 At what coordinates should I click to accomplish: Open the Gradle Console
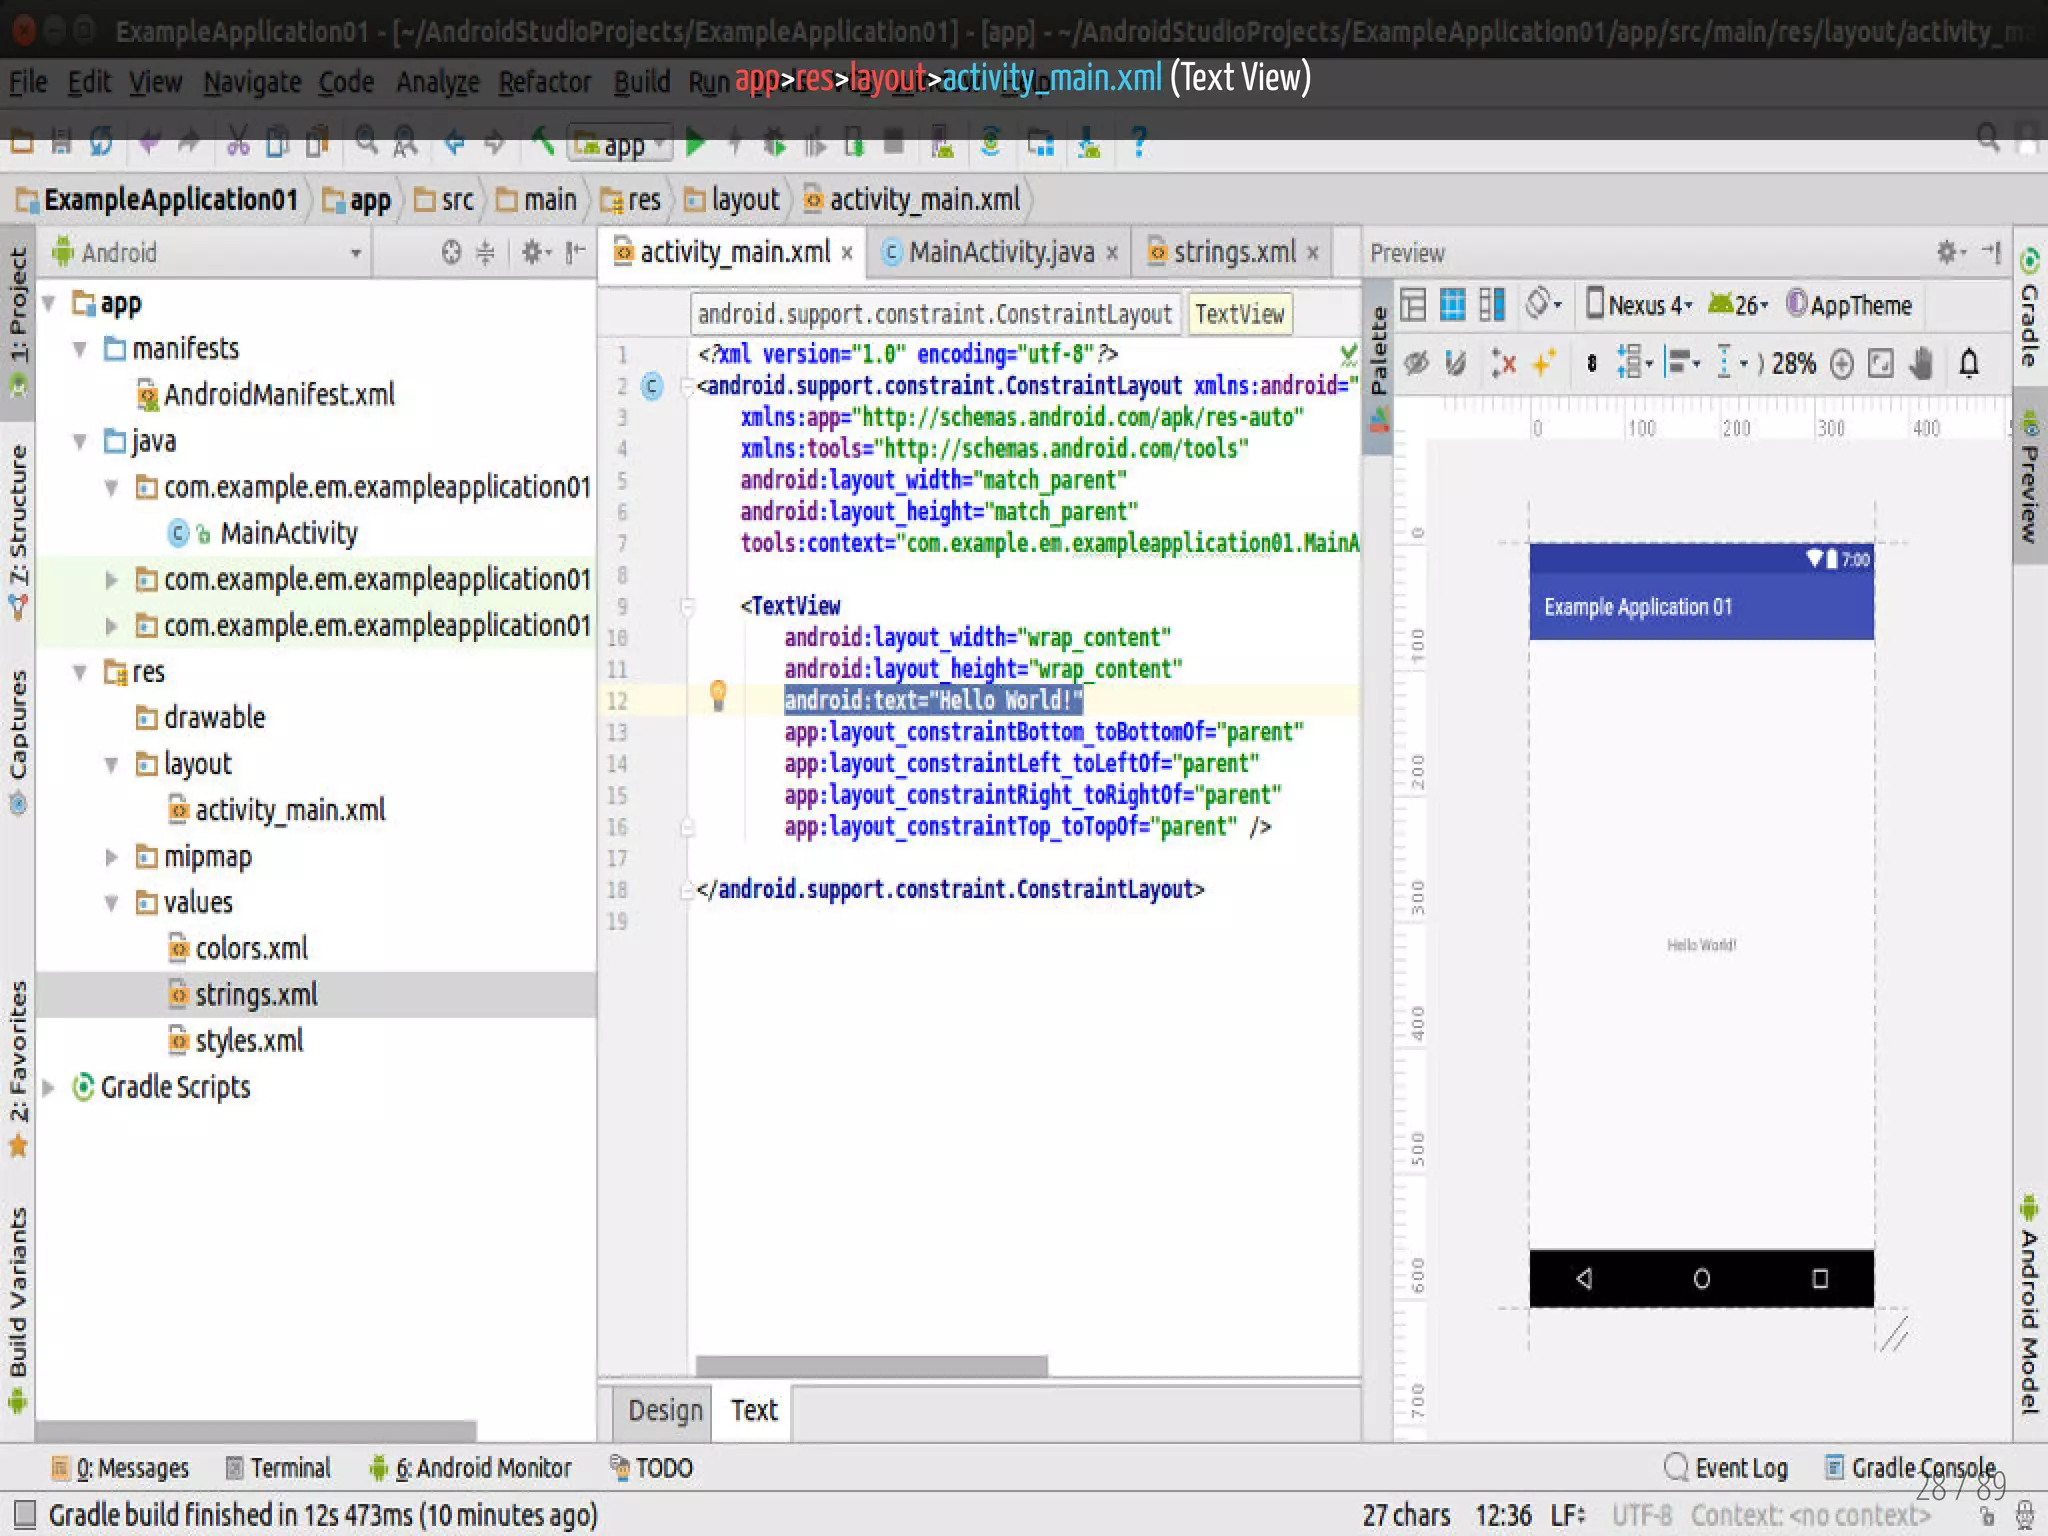(x=1910, y=1469)
